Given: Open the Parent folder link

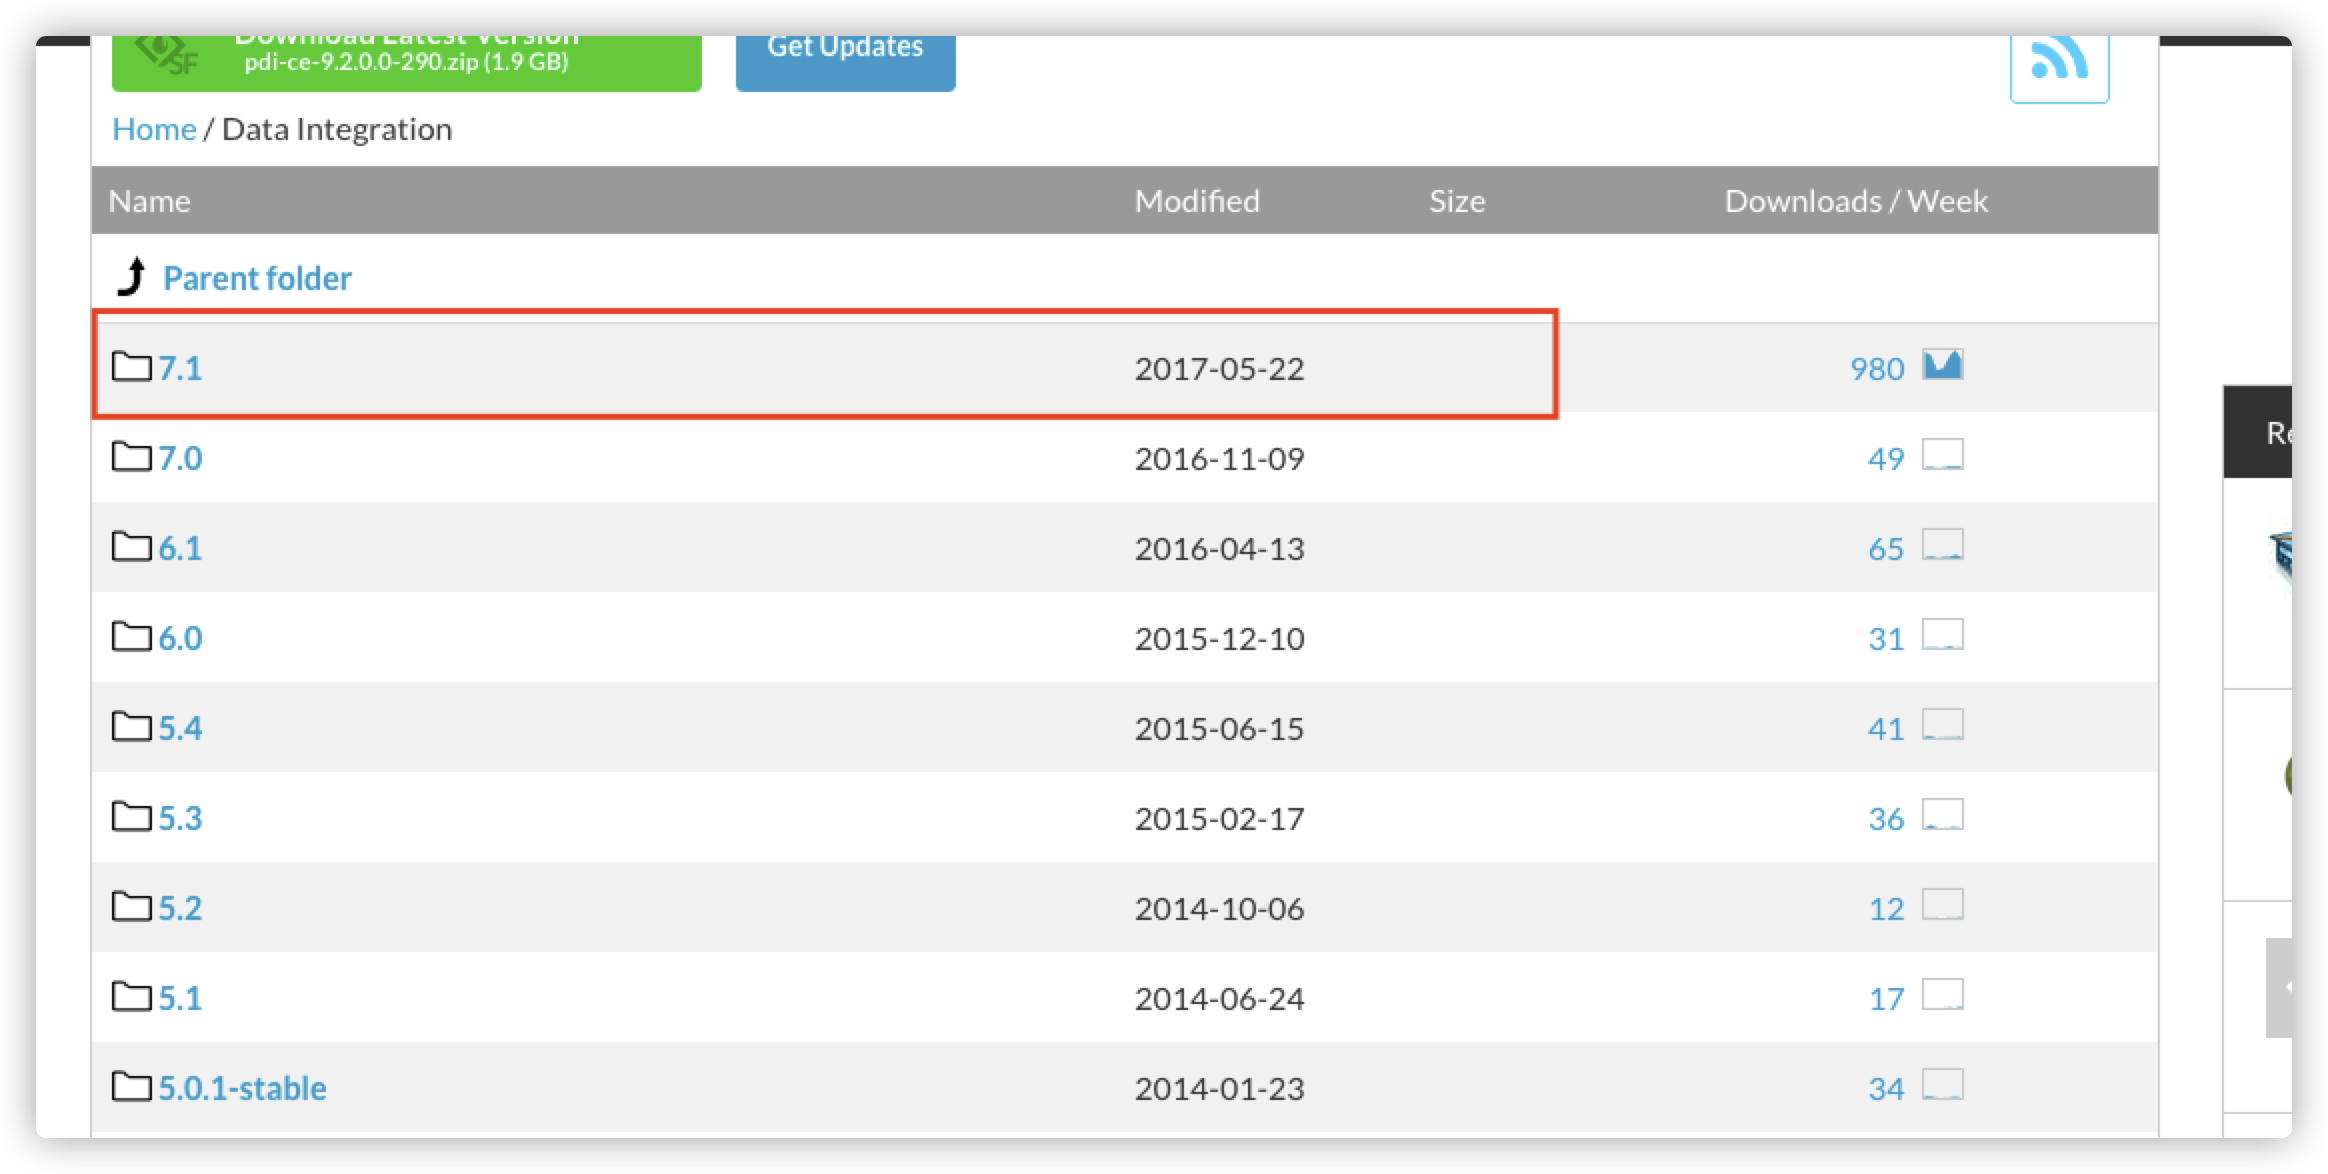Looking at the screenshot, I should (257, 278).
